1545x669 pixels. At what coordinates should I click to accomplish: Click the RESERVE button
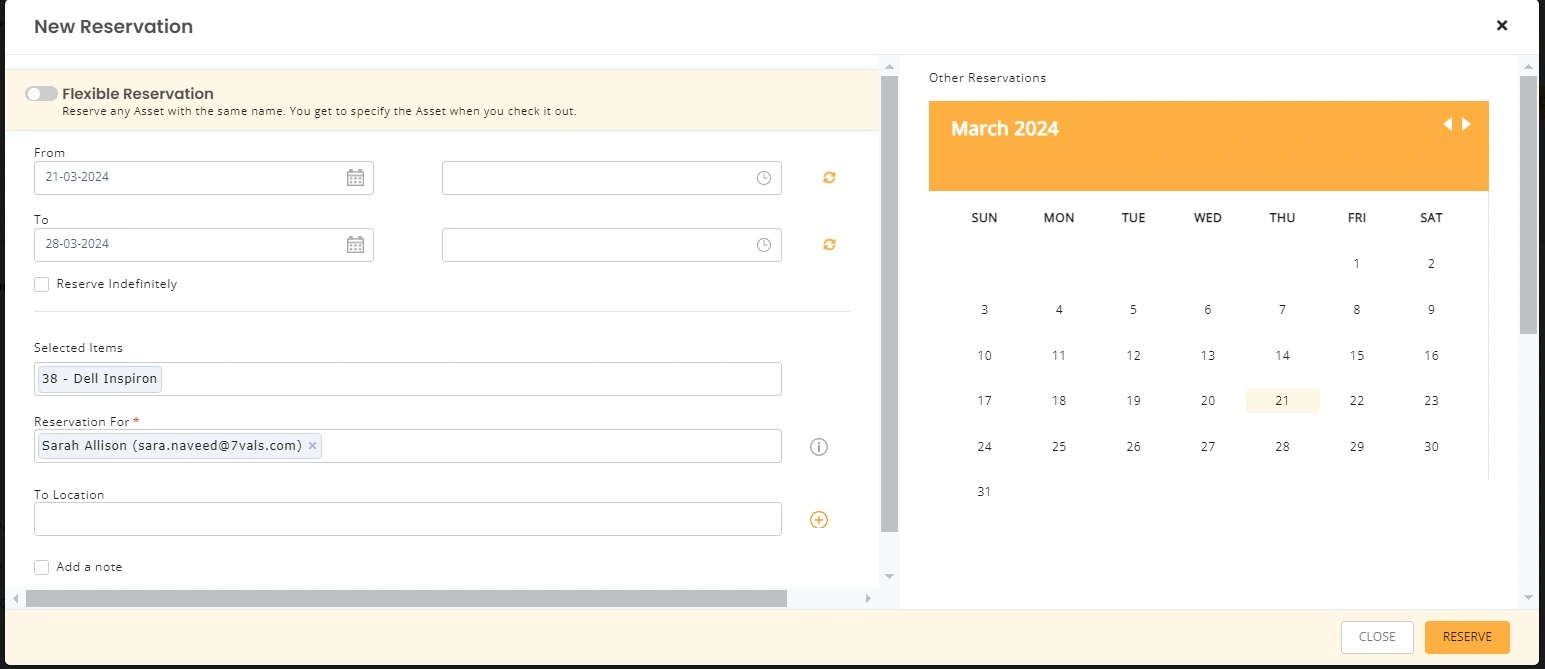[x=1466, y=637]
